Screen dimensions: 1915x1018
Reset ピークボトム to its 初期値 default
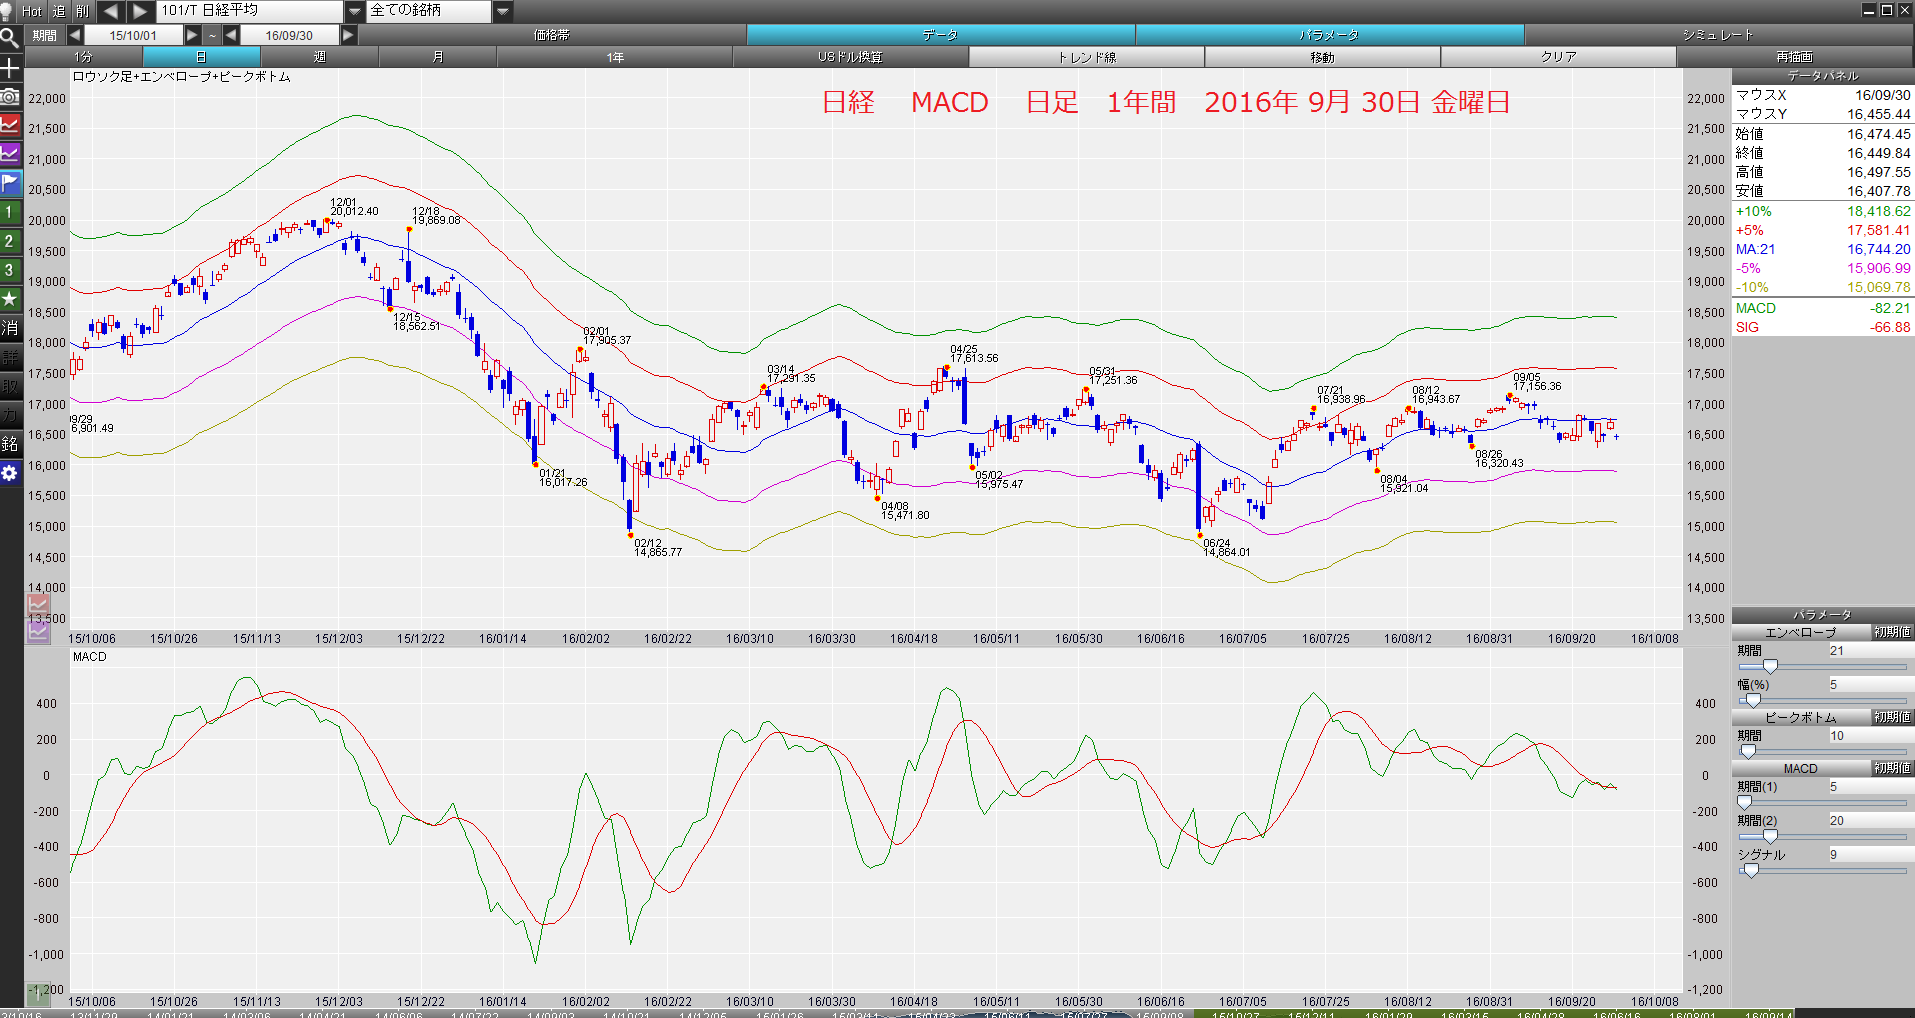tap(1892, 718)
